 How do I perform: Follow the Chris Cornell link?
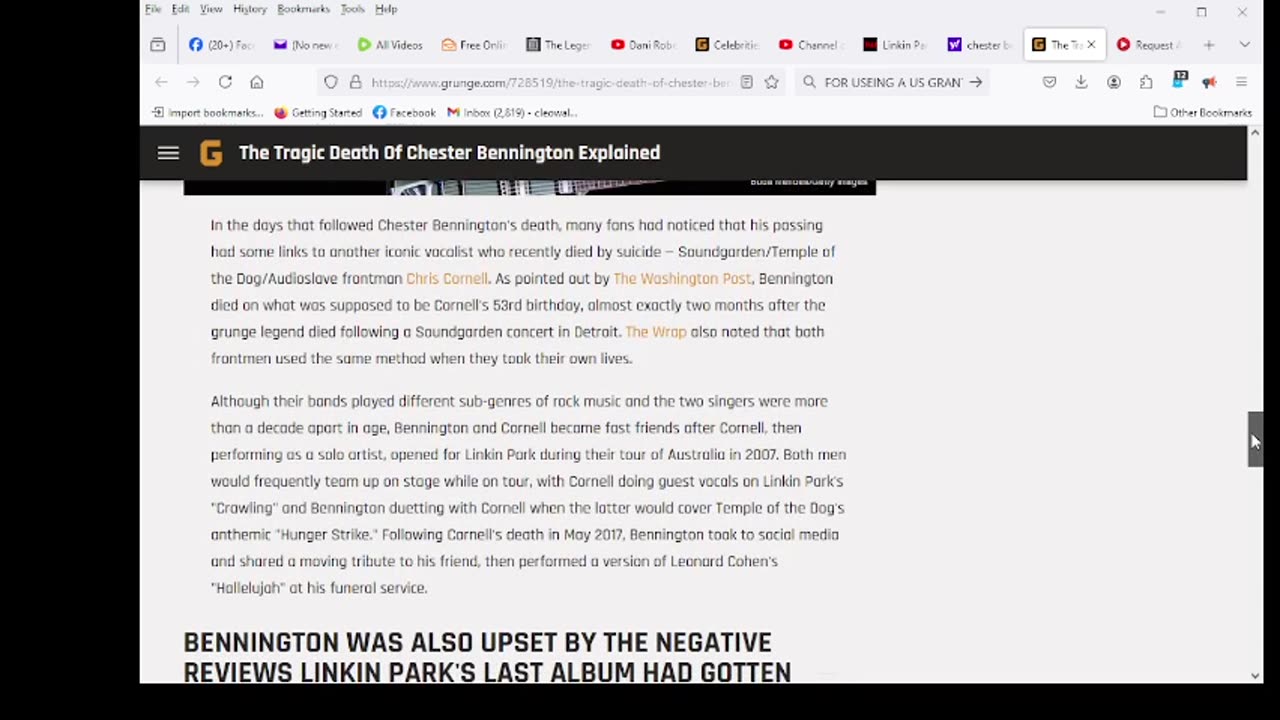[x=447, y=278]
